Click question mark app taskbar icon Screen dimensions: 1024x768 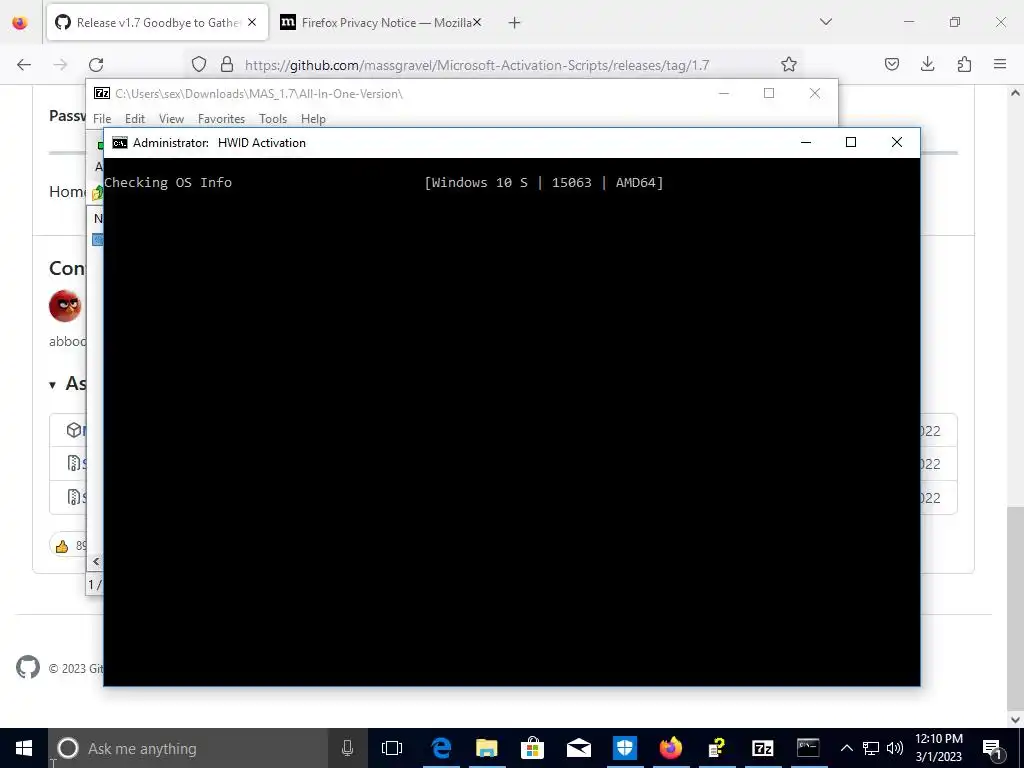point(717,748)
